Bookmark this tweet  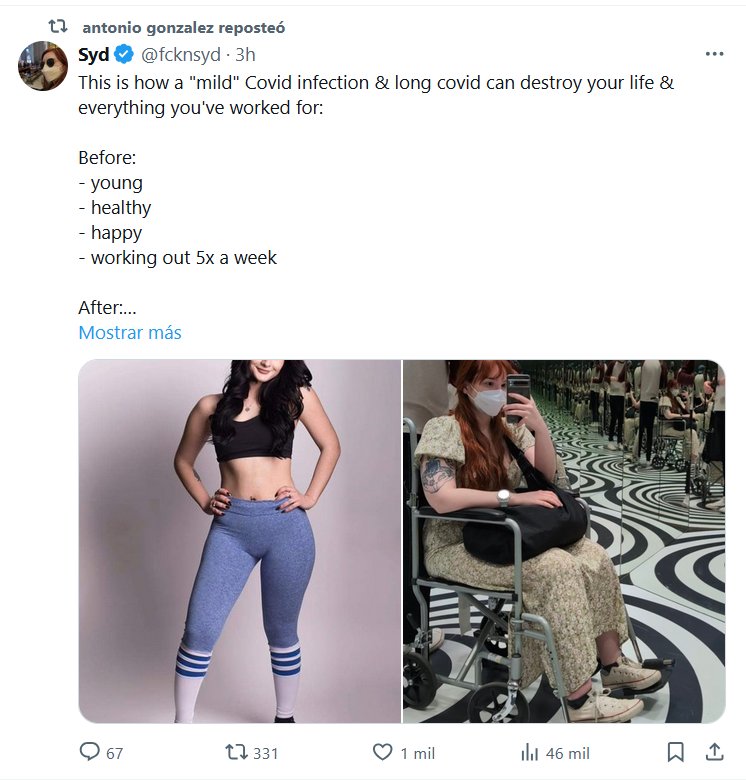coord(675,752)
